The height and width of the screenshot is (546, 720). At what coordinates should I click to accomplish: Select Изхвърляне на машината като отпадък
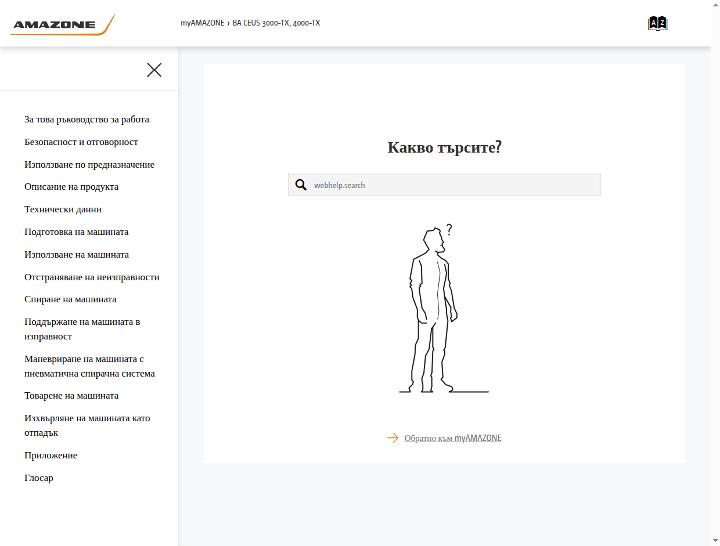(87, 425)
